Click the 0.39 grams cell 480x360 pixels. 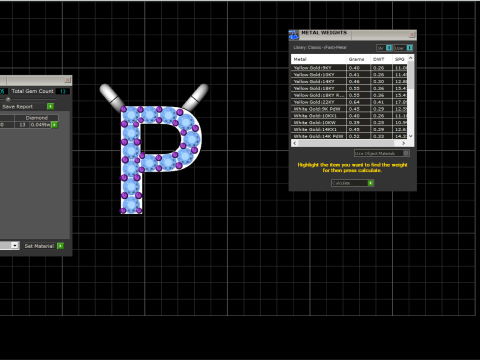(358, 122)
